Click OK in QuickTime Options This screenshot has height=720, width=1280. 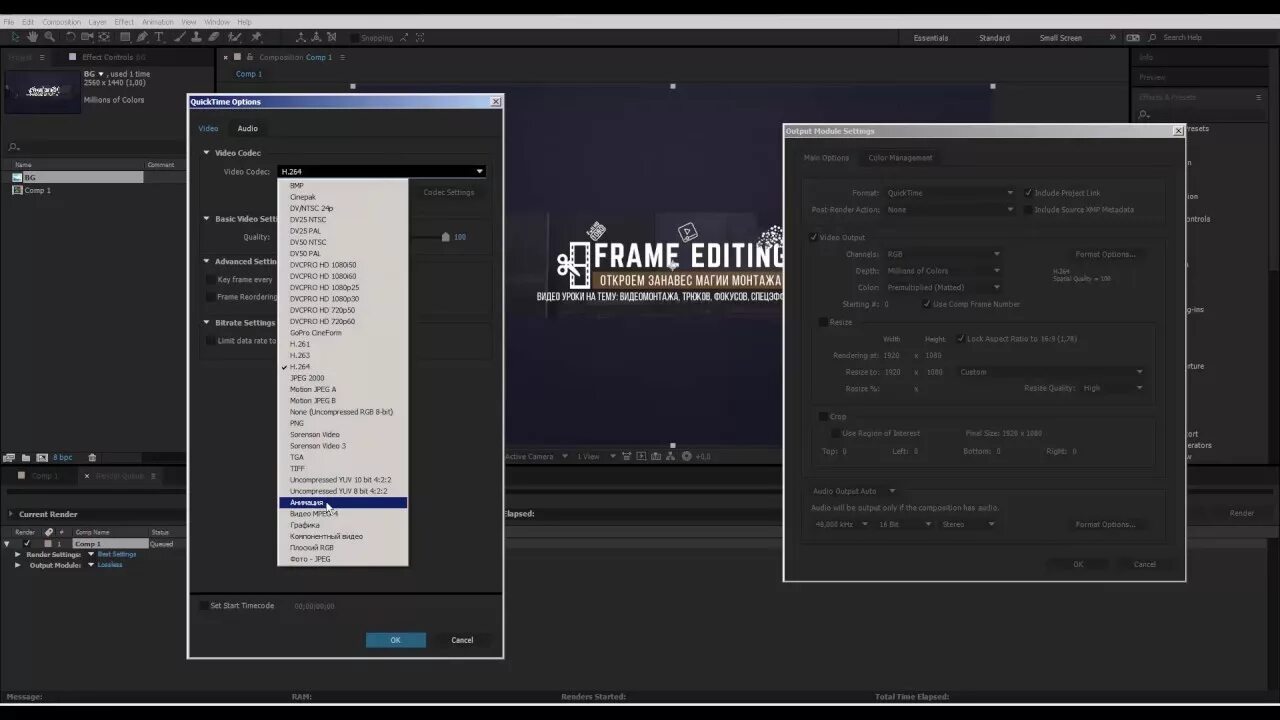pyautogui.click(x=395, y=640)
